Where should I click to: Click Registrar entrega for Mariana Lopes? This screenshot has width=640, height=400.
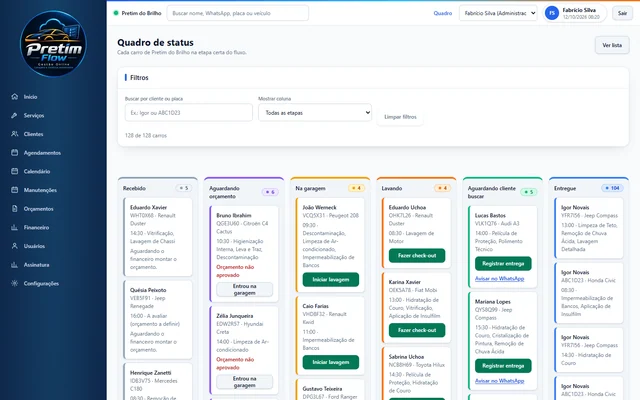[x=503, y=366]
